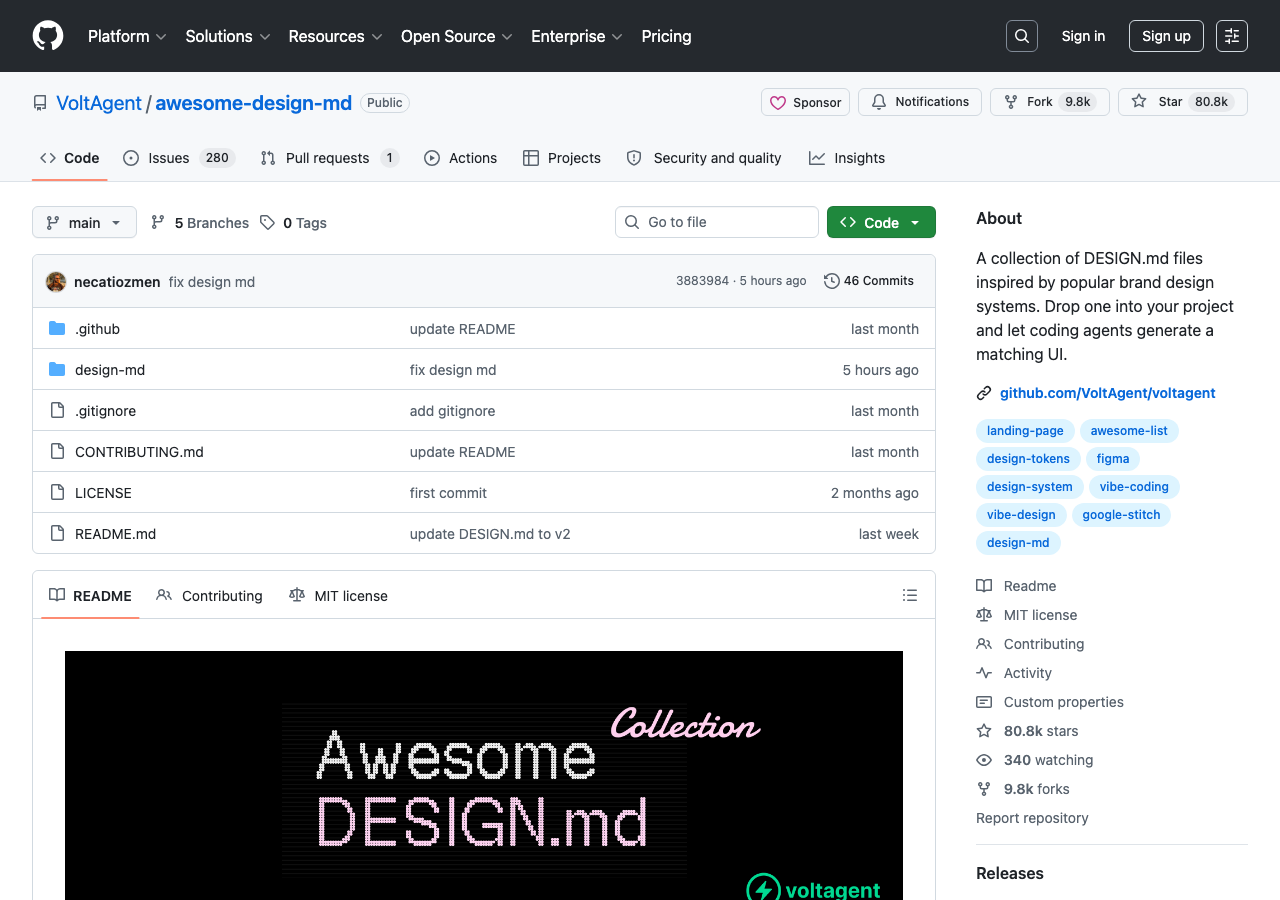Click the eye icon next to 340 watching
Image resolution: width=1280 pixels, height=900 pixels.
point(984,760)
